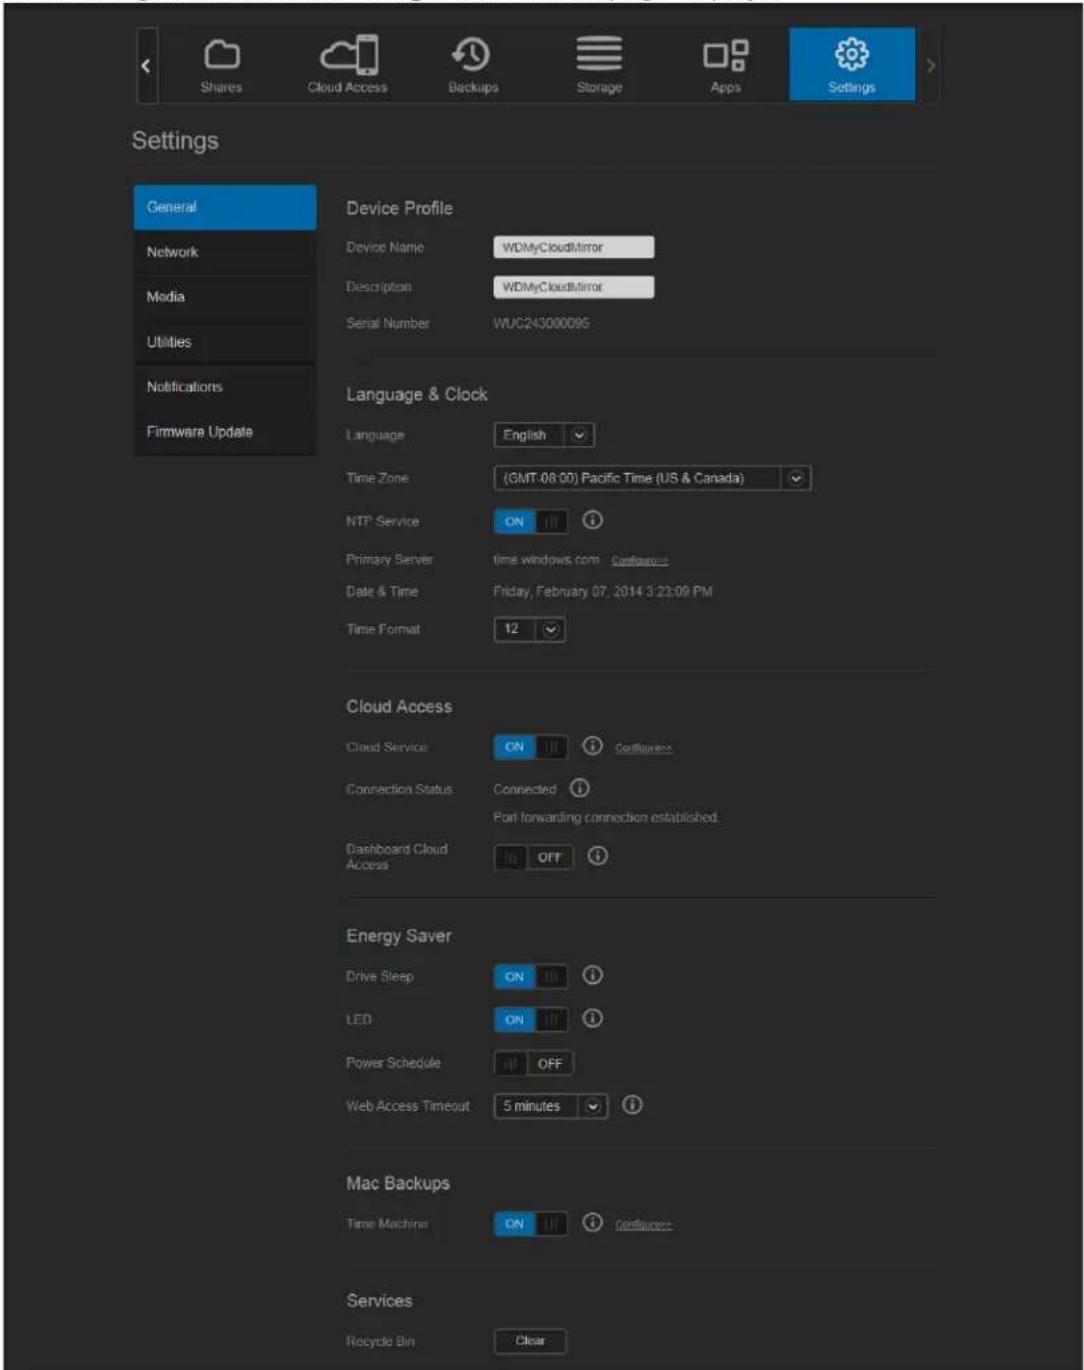Select Media in settings sidebar

(225, 297)
